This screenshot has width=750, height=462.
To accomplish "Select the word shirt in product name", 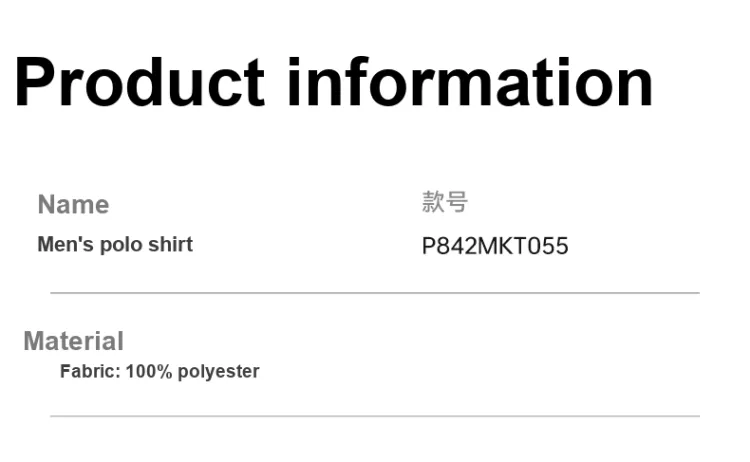I will click(x=170, y=244).
